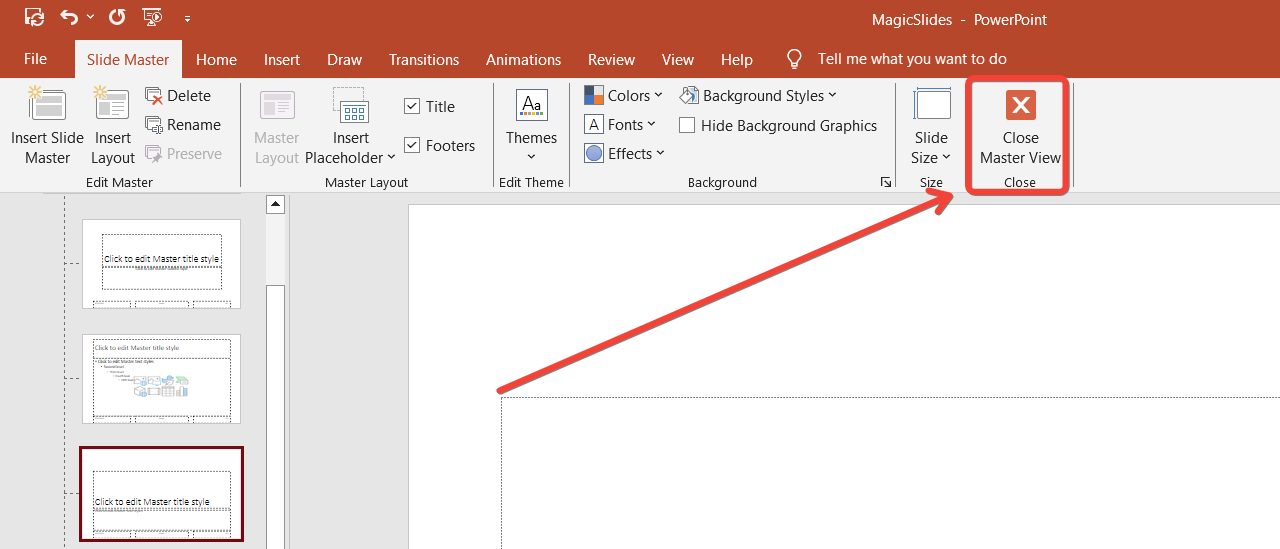1280x549 pixels.
Task: Open the Background Styles dropdown
Action: 758,96
